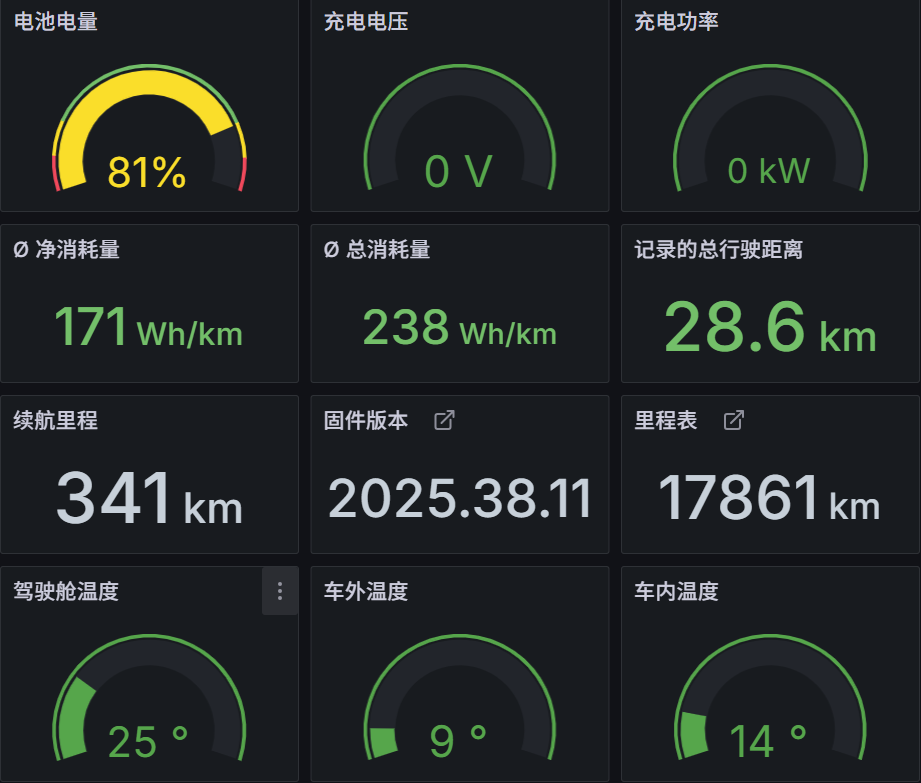Select the 0 kW charging power reading
Viewport: 921px width, 783px height.
pos(768,172)
